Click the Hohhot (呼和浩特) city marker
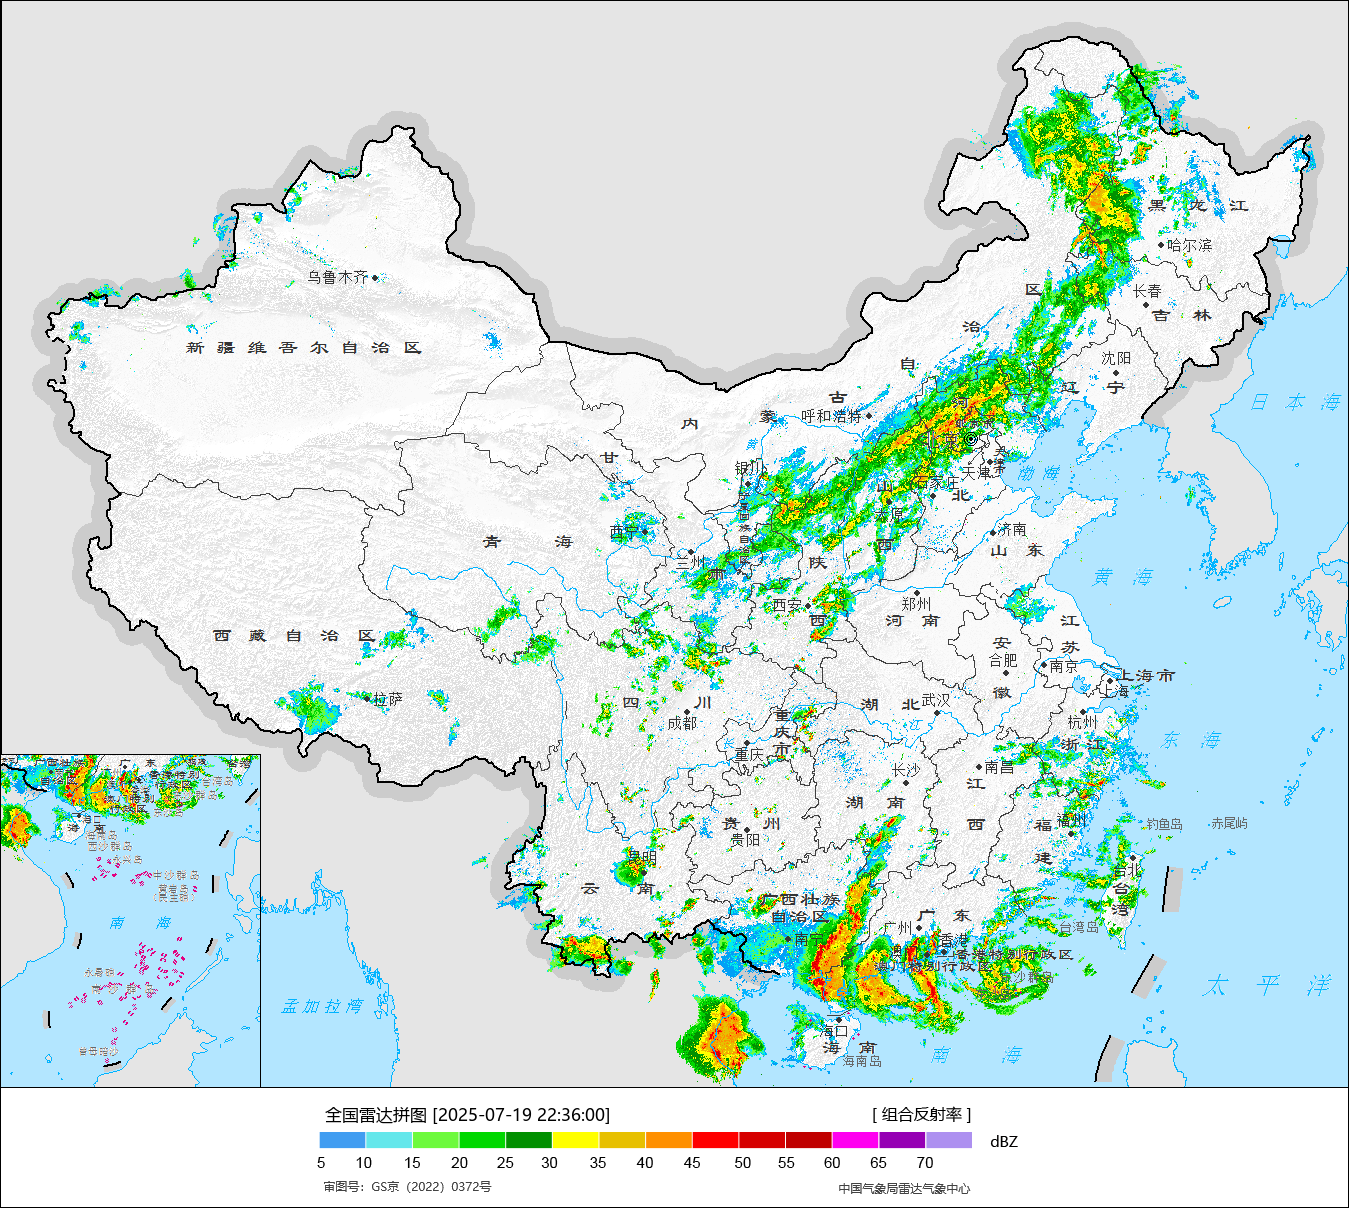Viewport: 1349px width, 1208px height. (868, 416)
